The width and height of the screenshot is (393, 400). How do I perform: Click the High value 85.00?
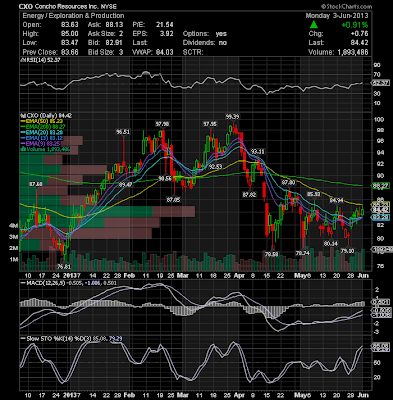69,34
